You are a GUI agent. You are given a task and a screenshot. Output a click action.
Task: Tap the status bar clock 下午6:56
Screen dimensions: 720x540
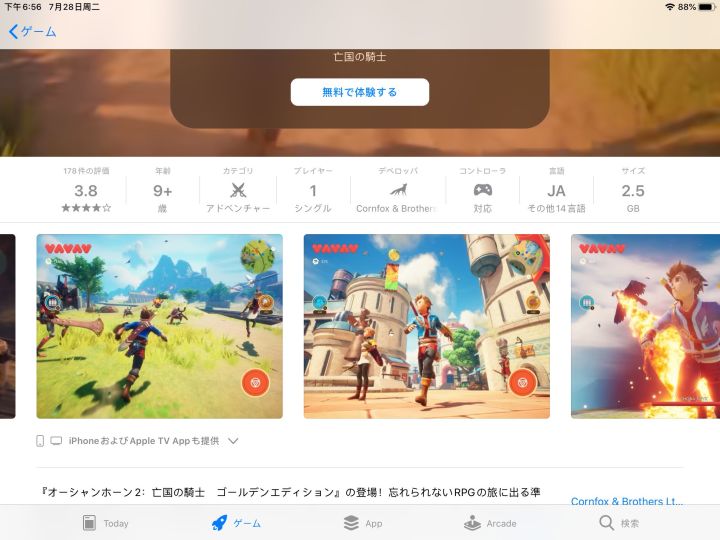[23, 7]
